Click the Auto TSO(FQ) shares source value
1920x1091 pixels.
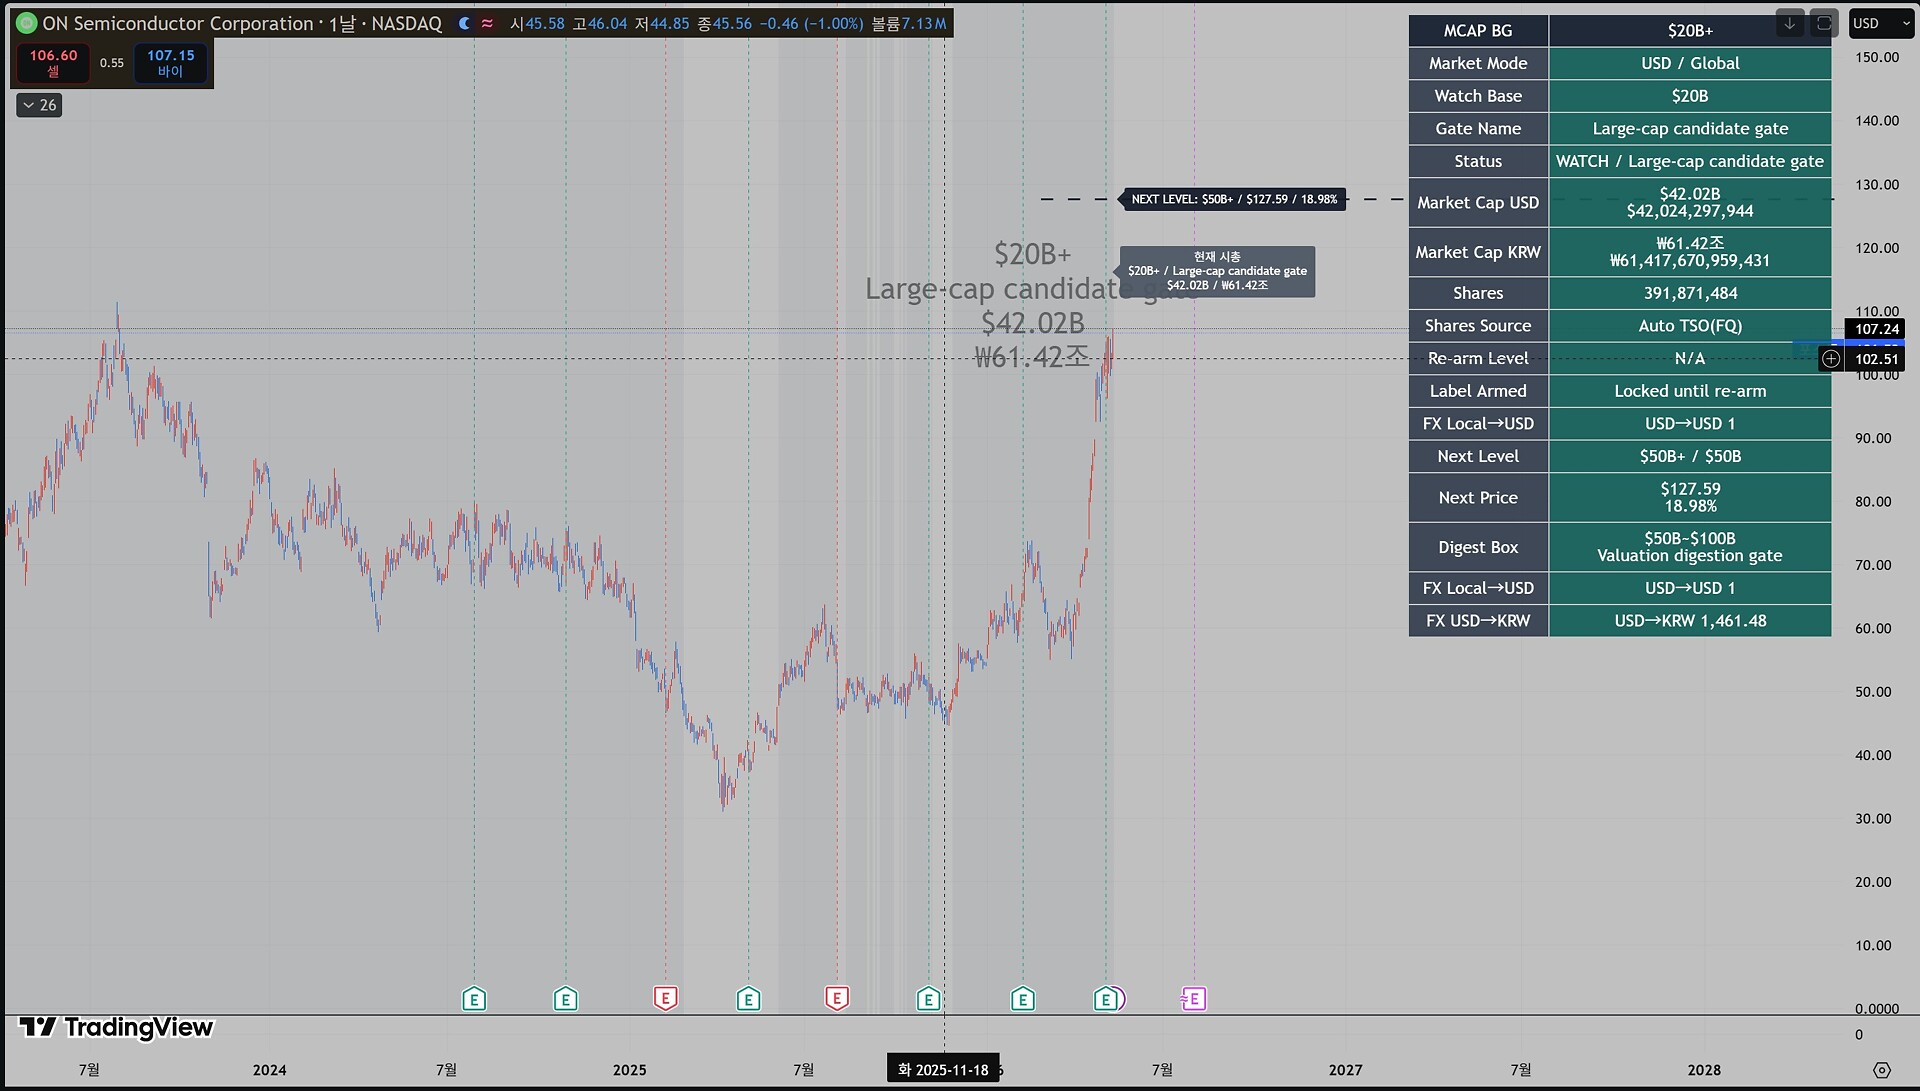(x=1690, y=325)
